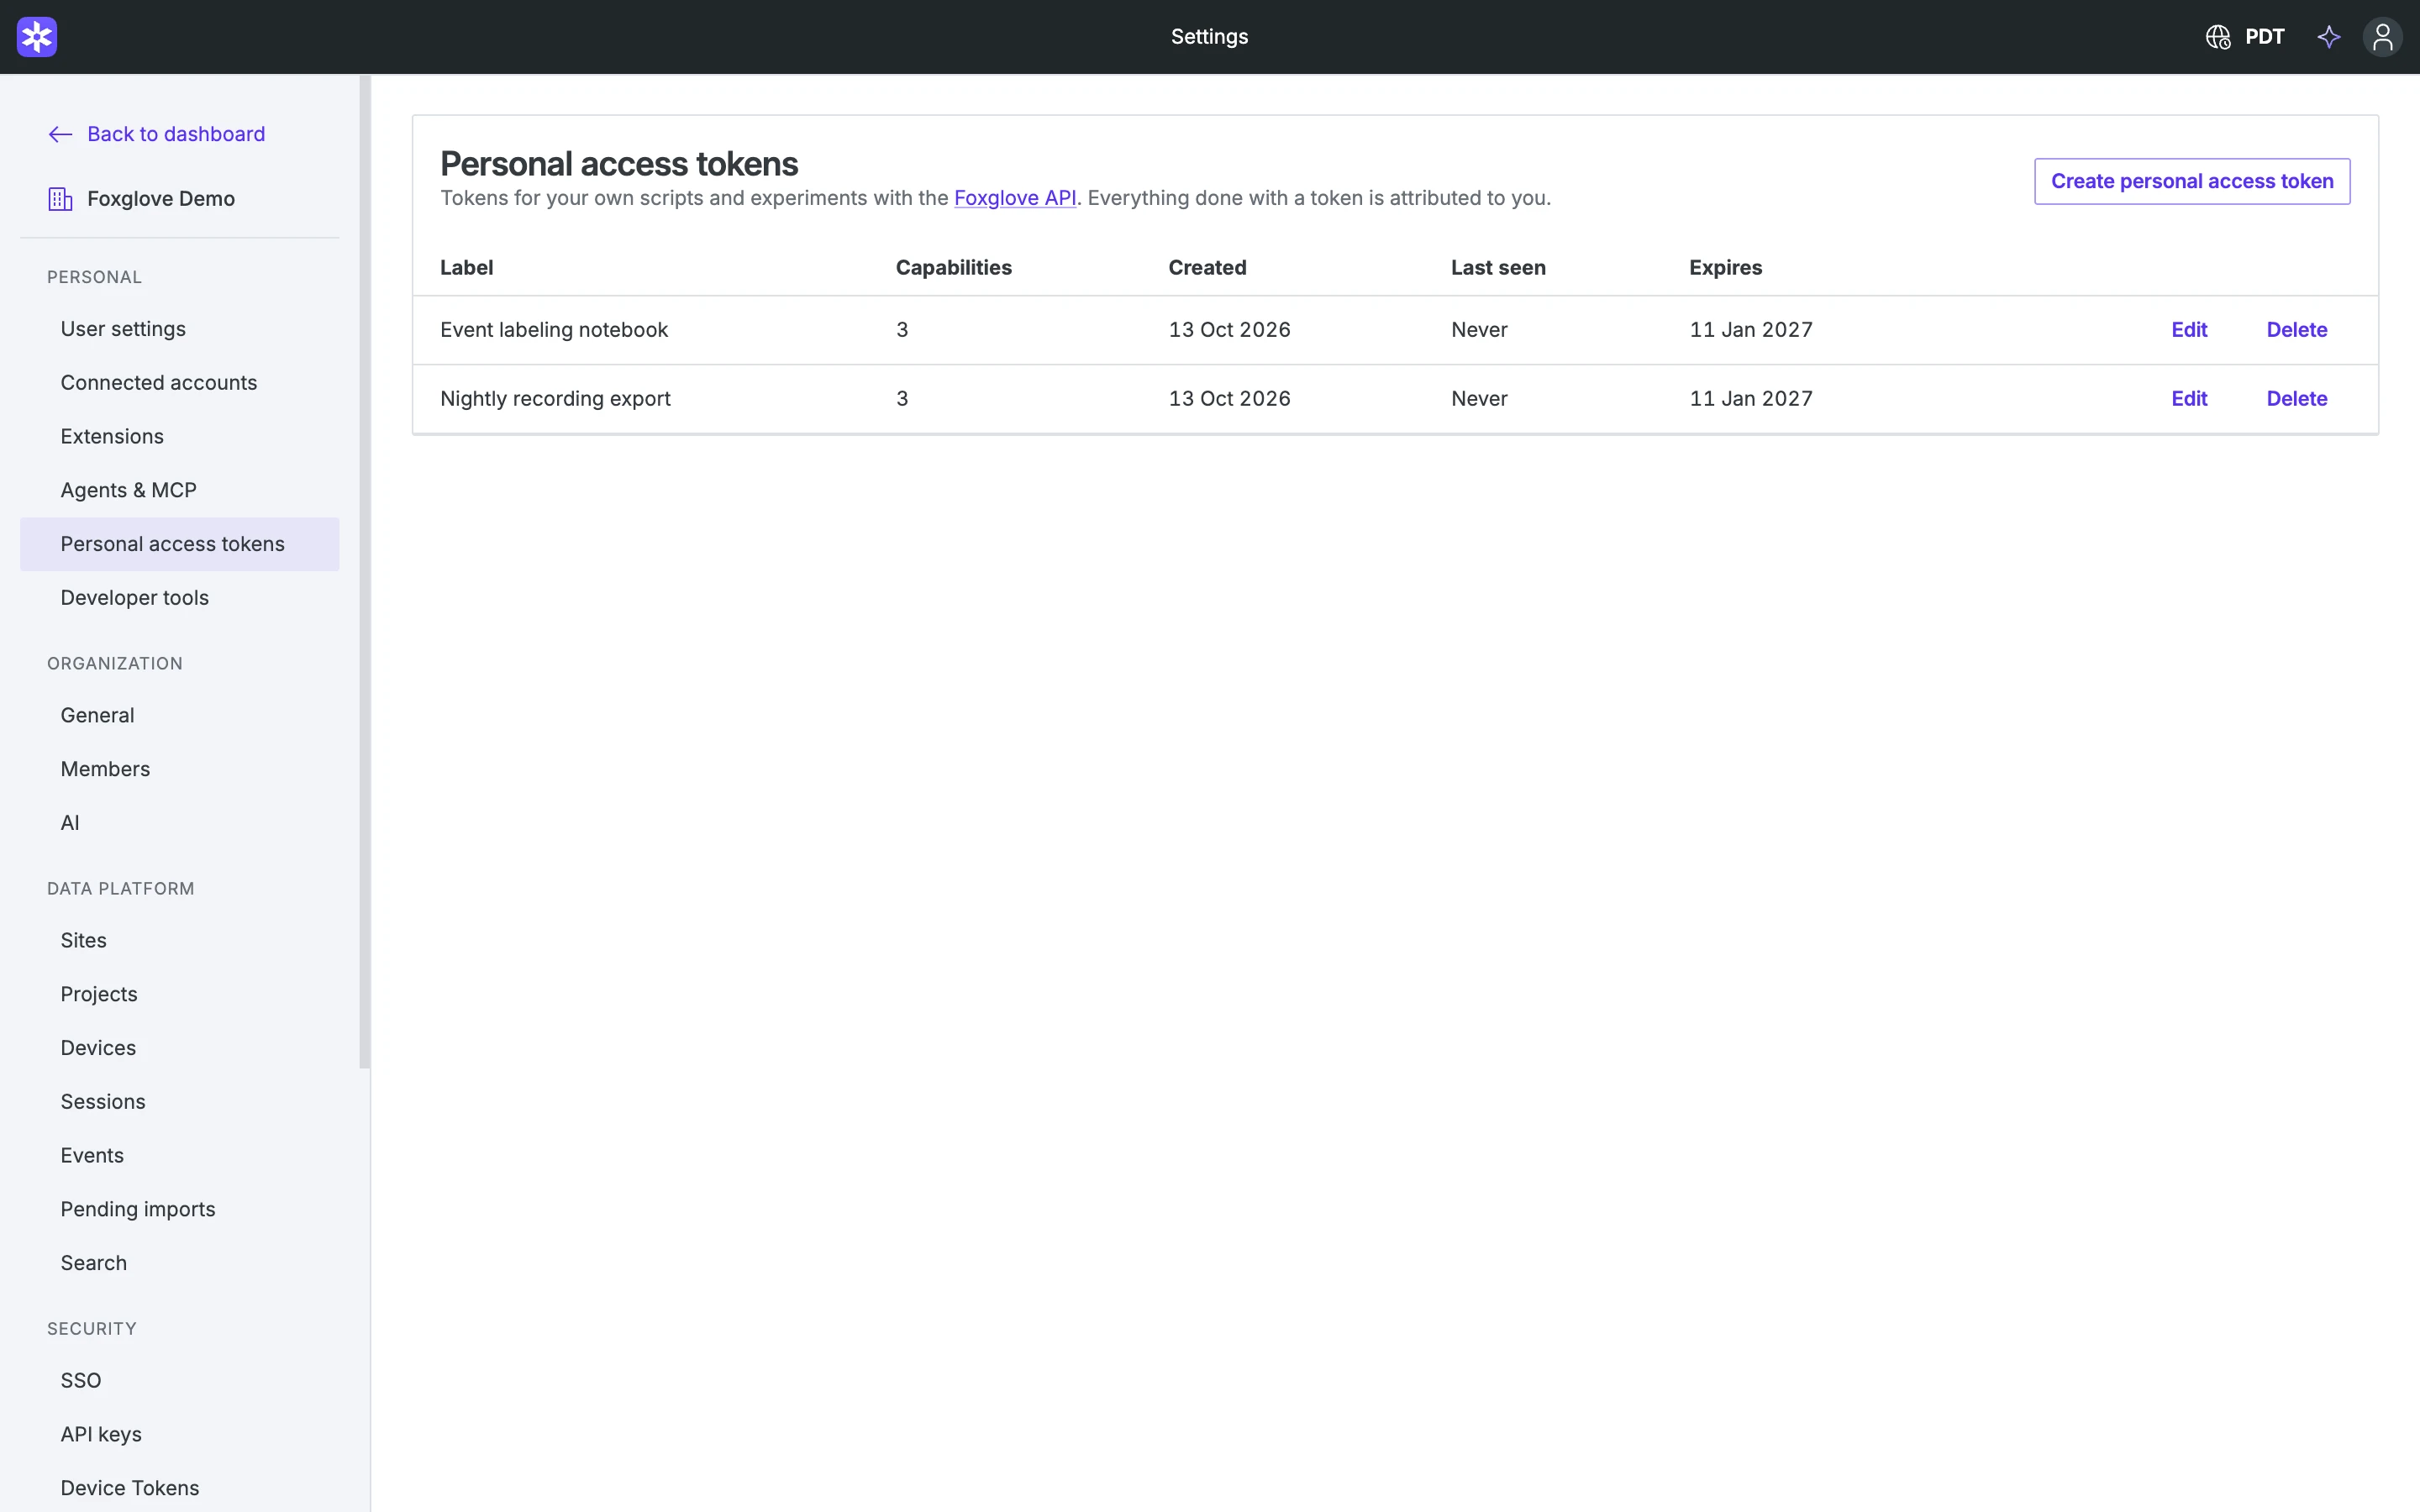2420x1512 pixels.
Task: Select Personal access tokens in sidebar
Action: (x=180, y=544)
